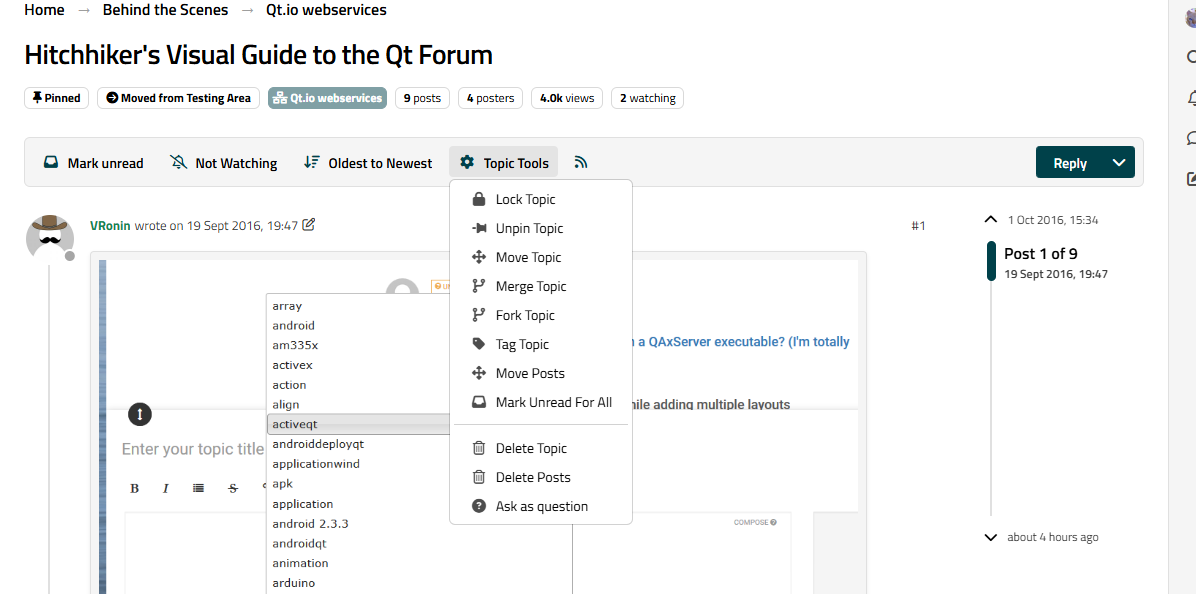The height and width of the screenshot is (594, 1196).
Task: Open Qt.io webservices breadcrumb link
Action: pyautogui.click(x=326, y=10)
